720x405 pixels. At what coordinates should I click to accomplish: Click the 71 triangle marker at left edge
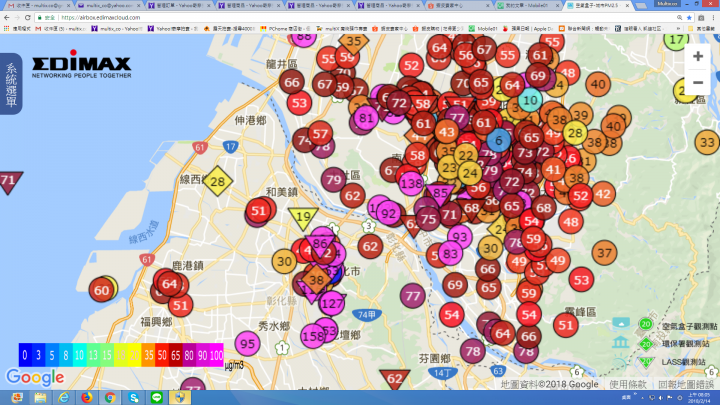tap(9, 181)
